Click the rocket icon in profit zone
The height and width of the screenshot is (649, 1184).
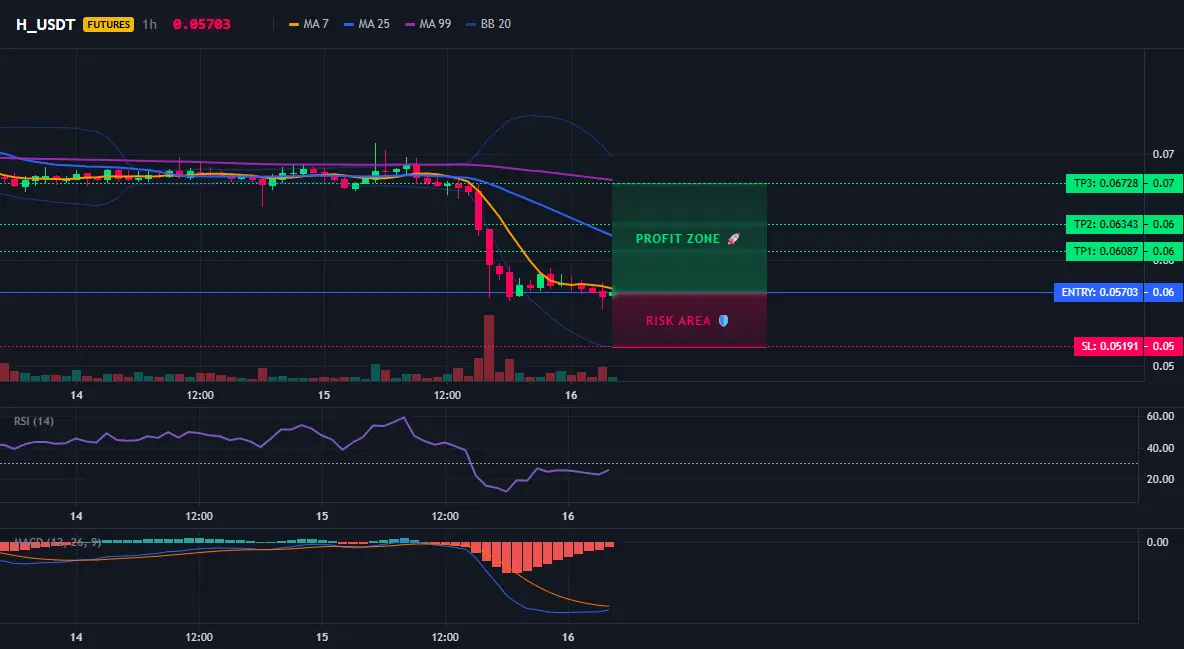[733, 239]
